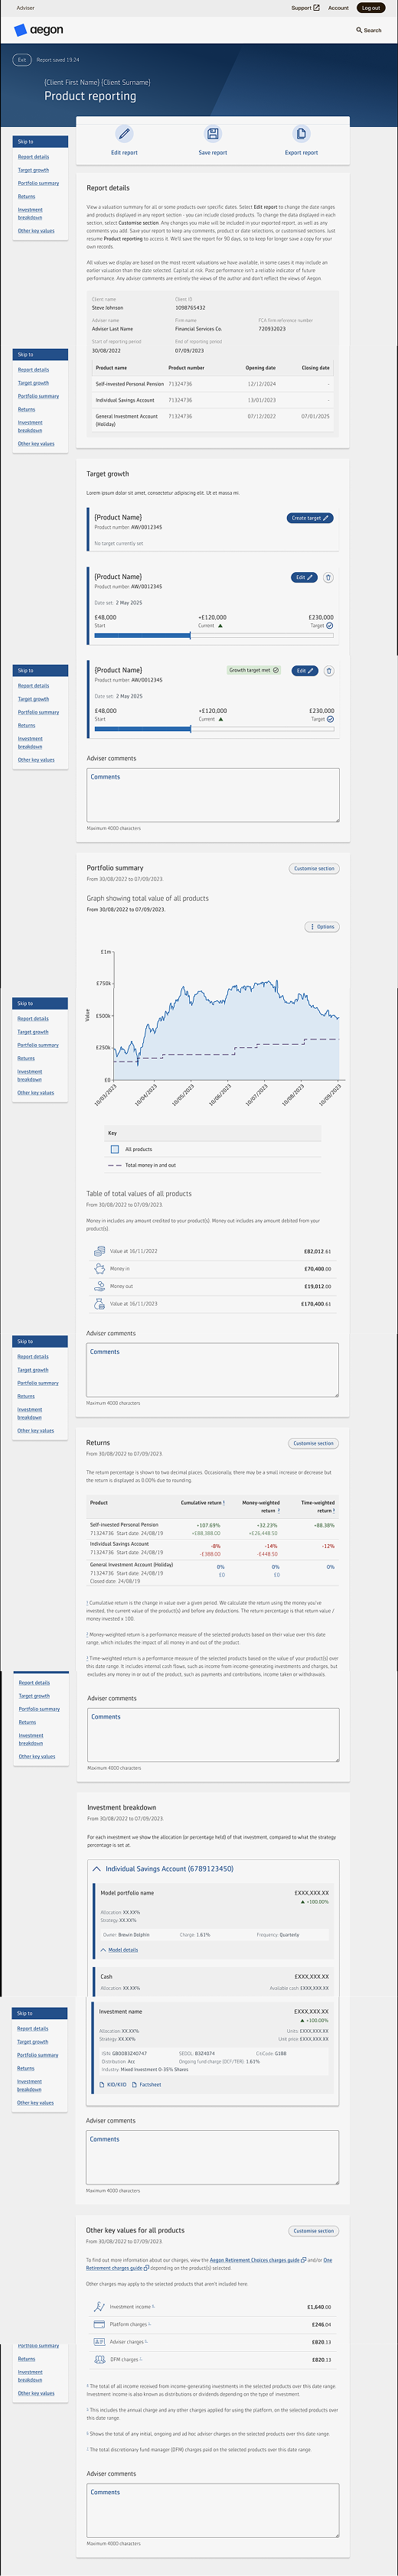Click the Comments box under Other key values
Screen dimensions: 398x2576
213,2510
